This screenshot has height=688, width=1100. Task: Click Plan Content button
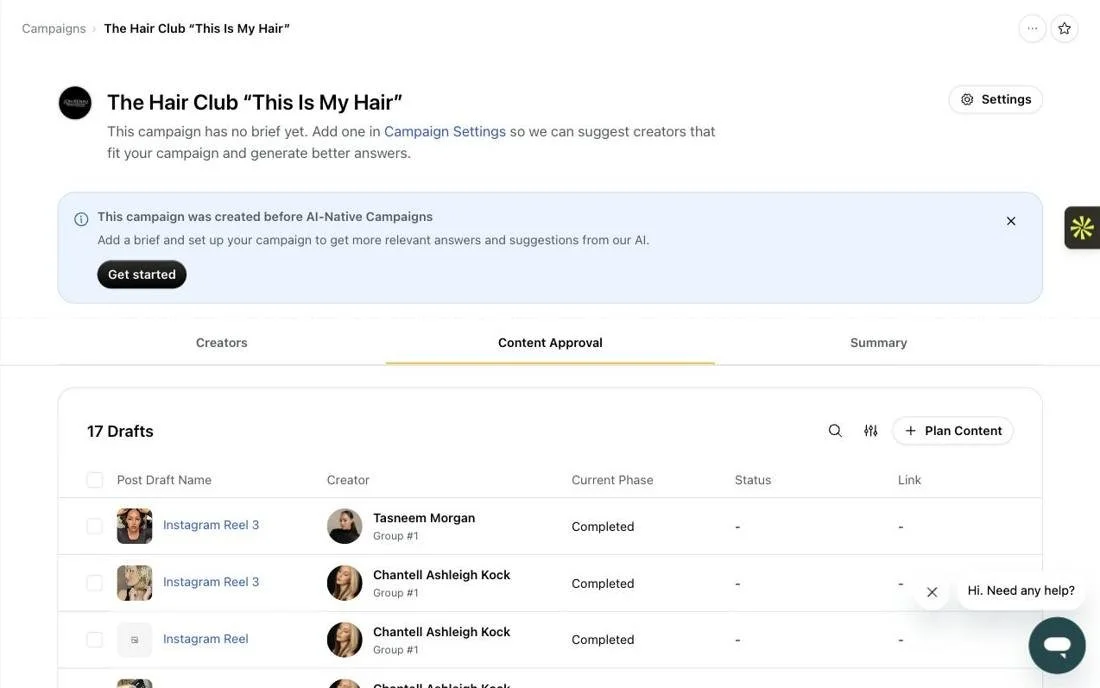coord(953,431)
